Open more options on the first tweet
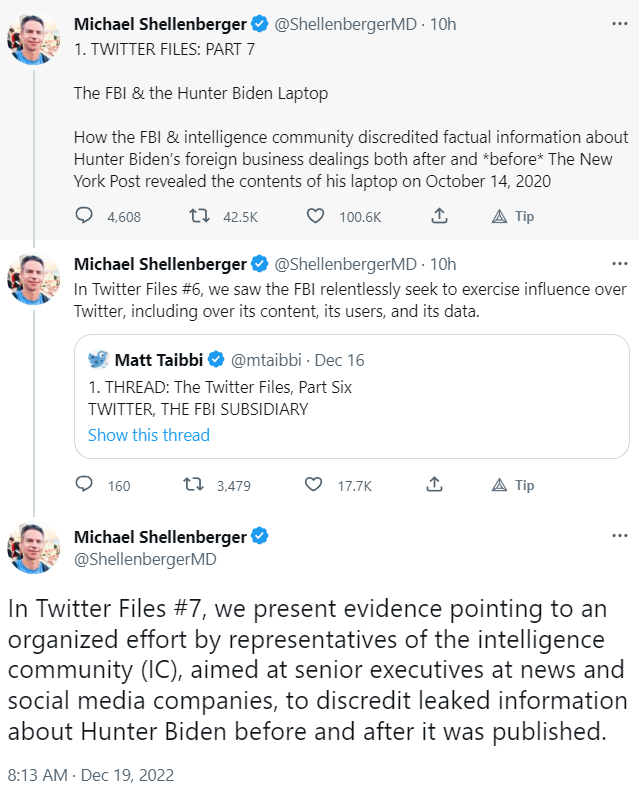The width and height of the screenshot is (639, 801). click(620, 24)
